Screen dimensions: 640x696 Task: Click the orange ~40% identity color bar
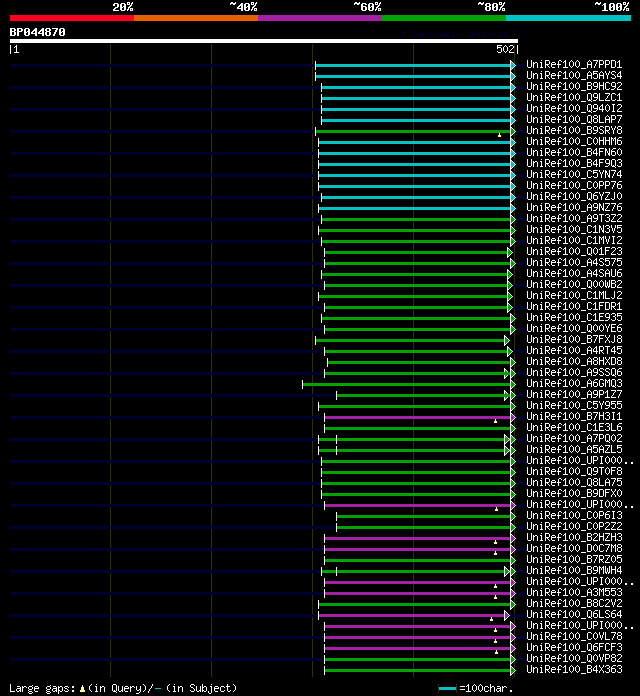tap(196, 18)
